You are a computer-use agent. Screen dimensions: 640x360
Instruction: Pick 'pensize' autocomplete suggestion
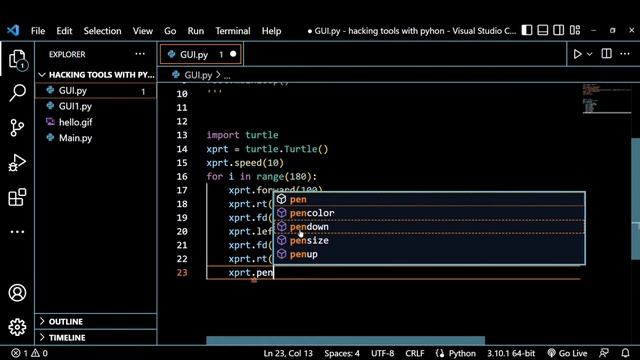[429, 240]
